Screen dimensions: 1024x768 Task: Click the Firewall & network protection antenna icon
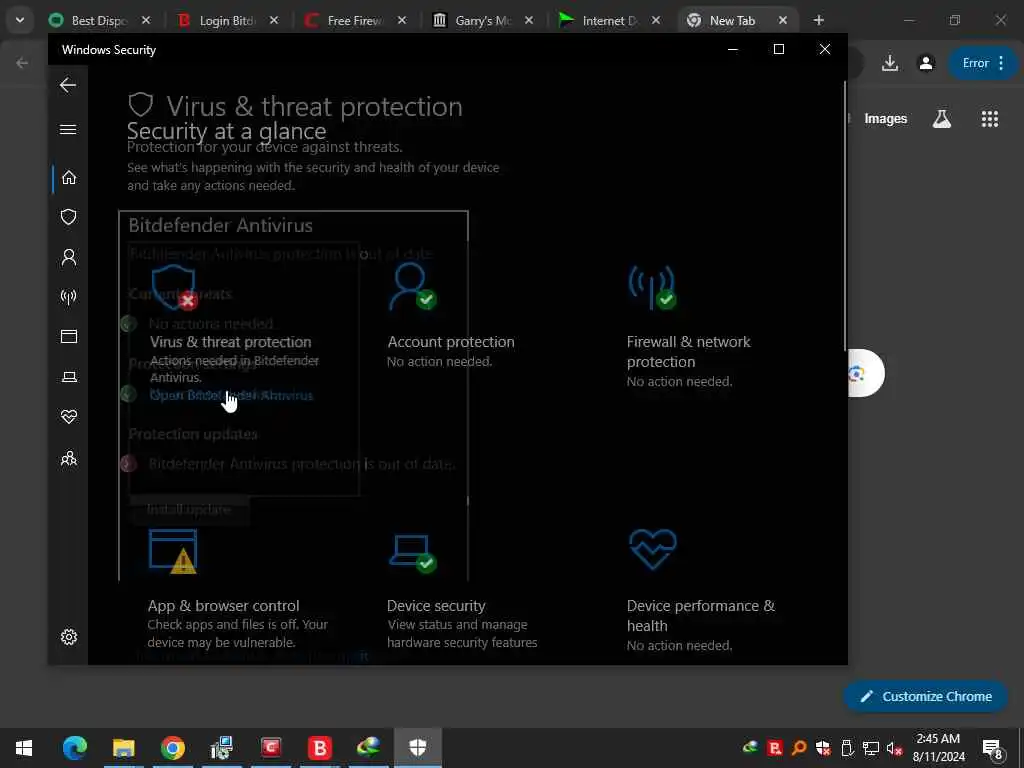(x=652, y=287)
